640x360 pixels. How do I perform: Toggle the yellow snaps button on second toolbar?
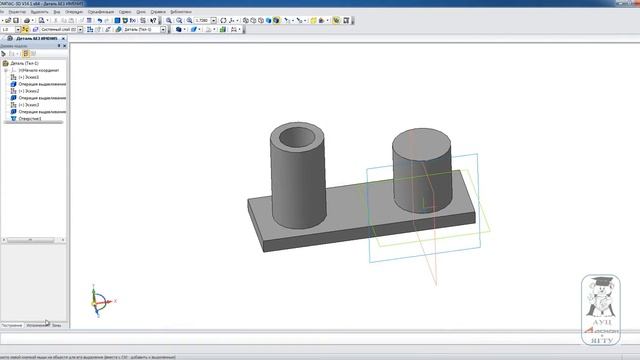point(24,29)
